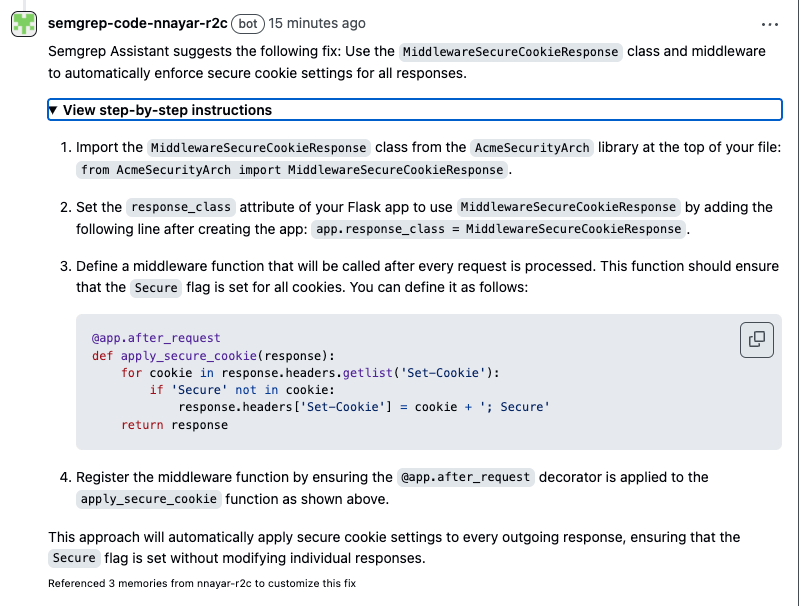Click the MiddlewareSecureCookieResponse code in the summary

pyautogui.click(x=511, y=52)
